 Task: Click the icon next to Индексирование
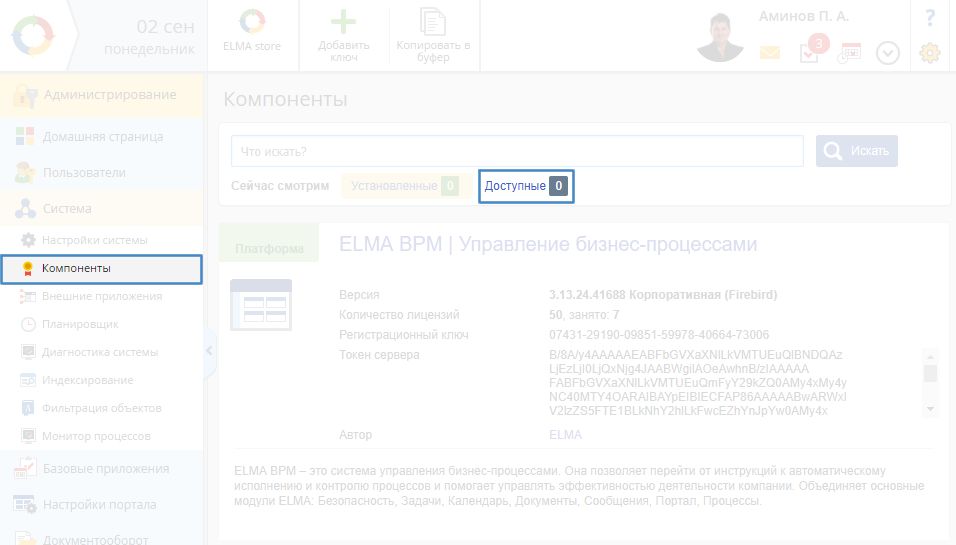28,380
